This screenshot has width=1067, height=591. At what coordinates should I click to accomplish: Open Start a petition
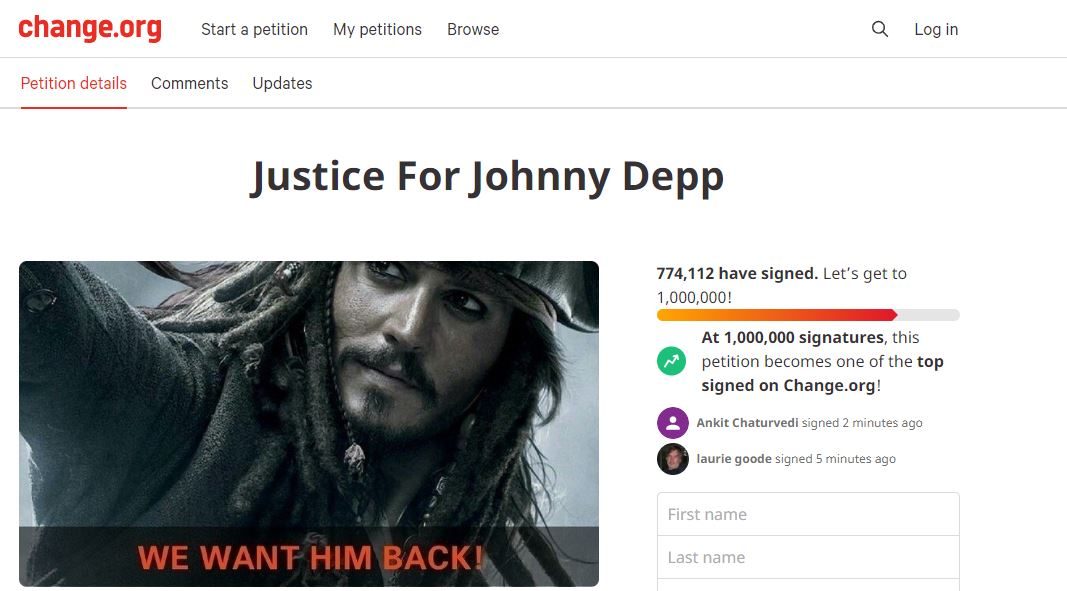(255, 29)
